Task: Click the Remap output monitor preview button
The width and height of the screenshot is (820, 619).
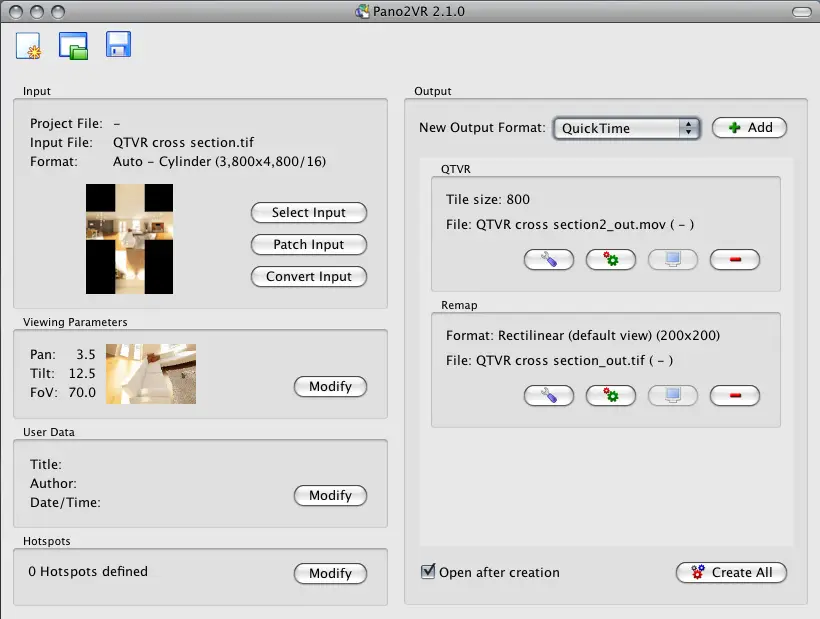Action: point(673,395)
